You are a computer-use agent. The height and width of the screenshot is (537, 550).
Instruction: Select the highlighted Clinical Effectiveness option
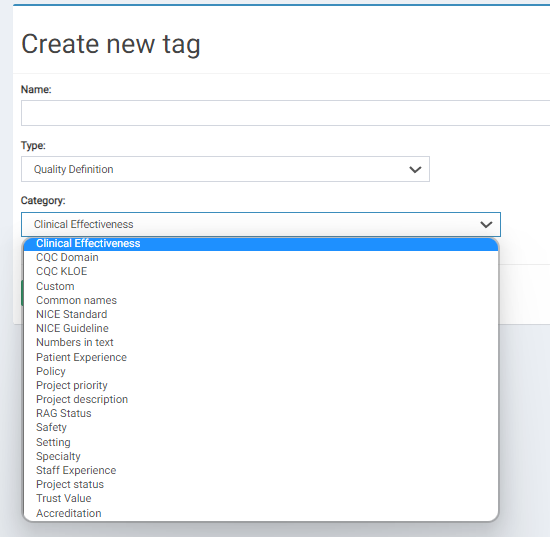click(x=261, y=244)
